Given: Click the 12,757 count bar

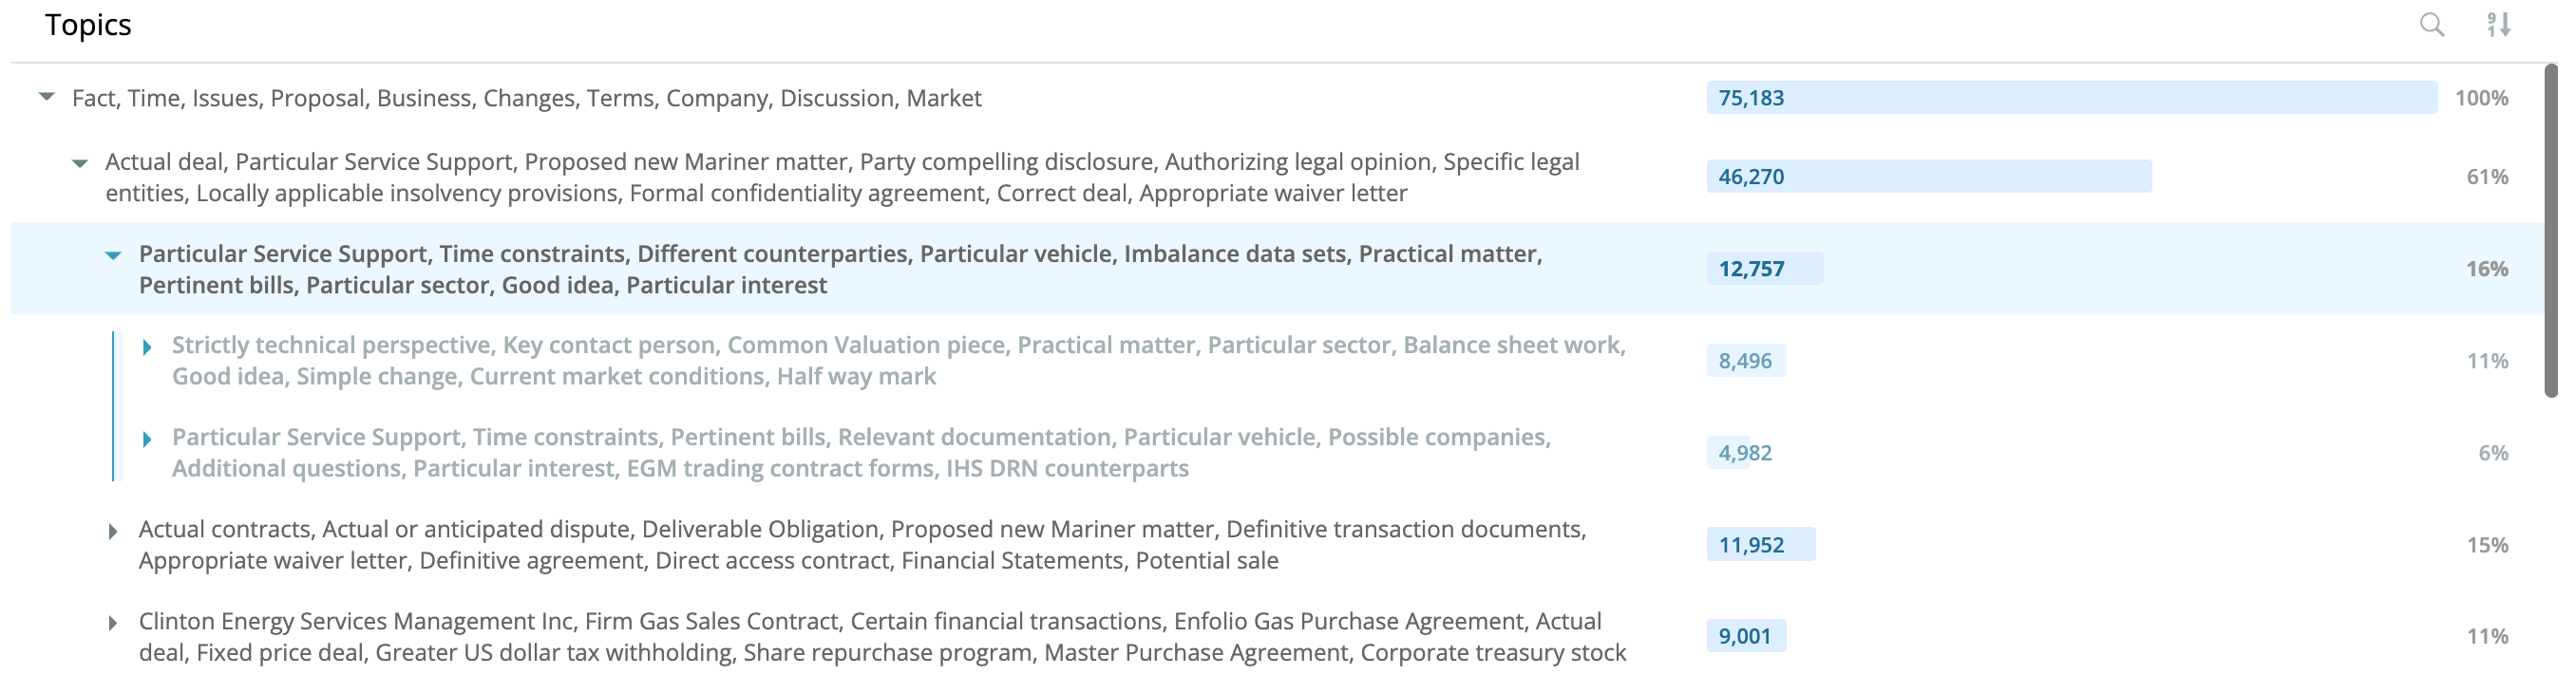Looking at the screenshot, I should click(x=1765, y=268).
